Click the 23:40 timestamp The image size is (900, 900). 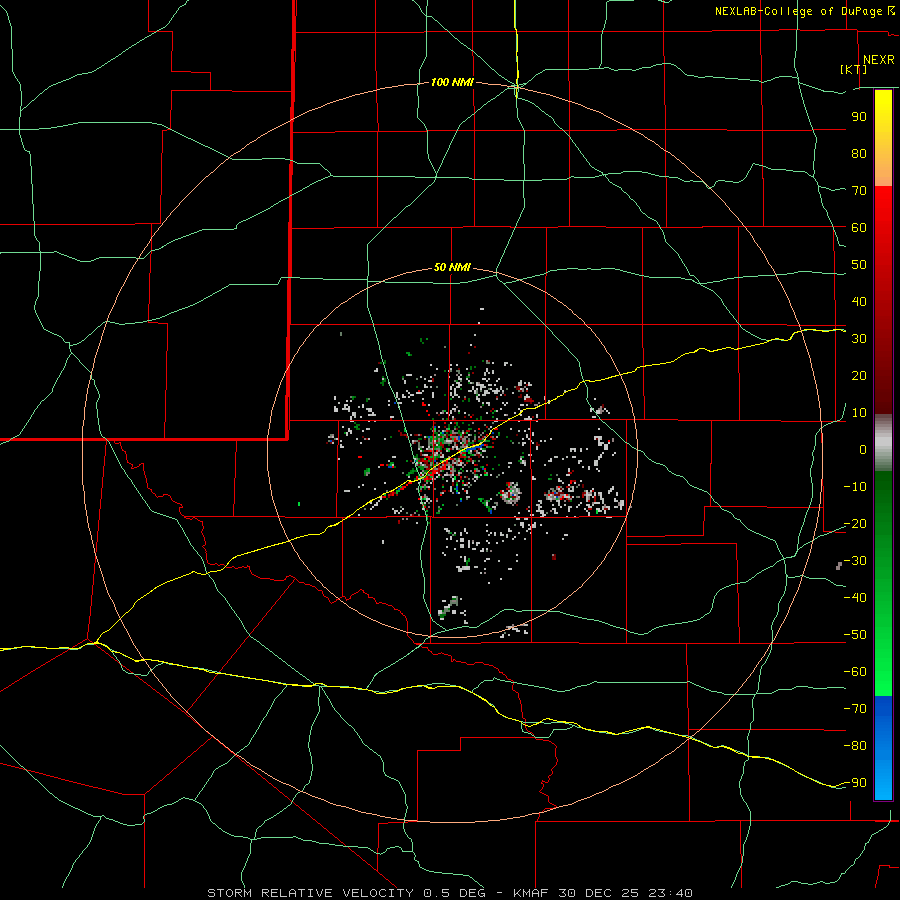(x=670, y=893)
